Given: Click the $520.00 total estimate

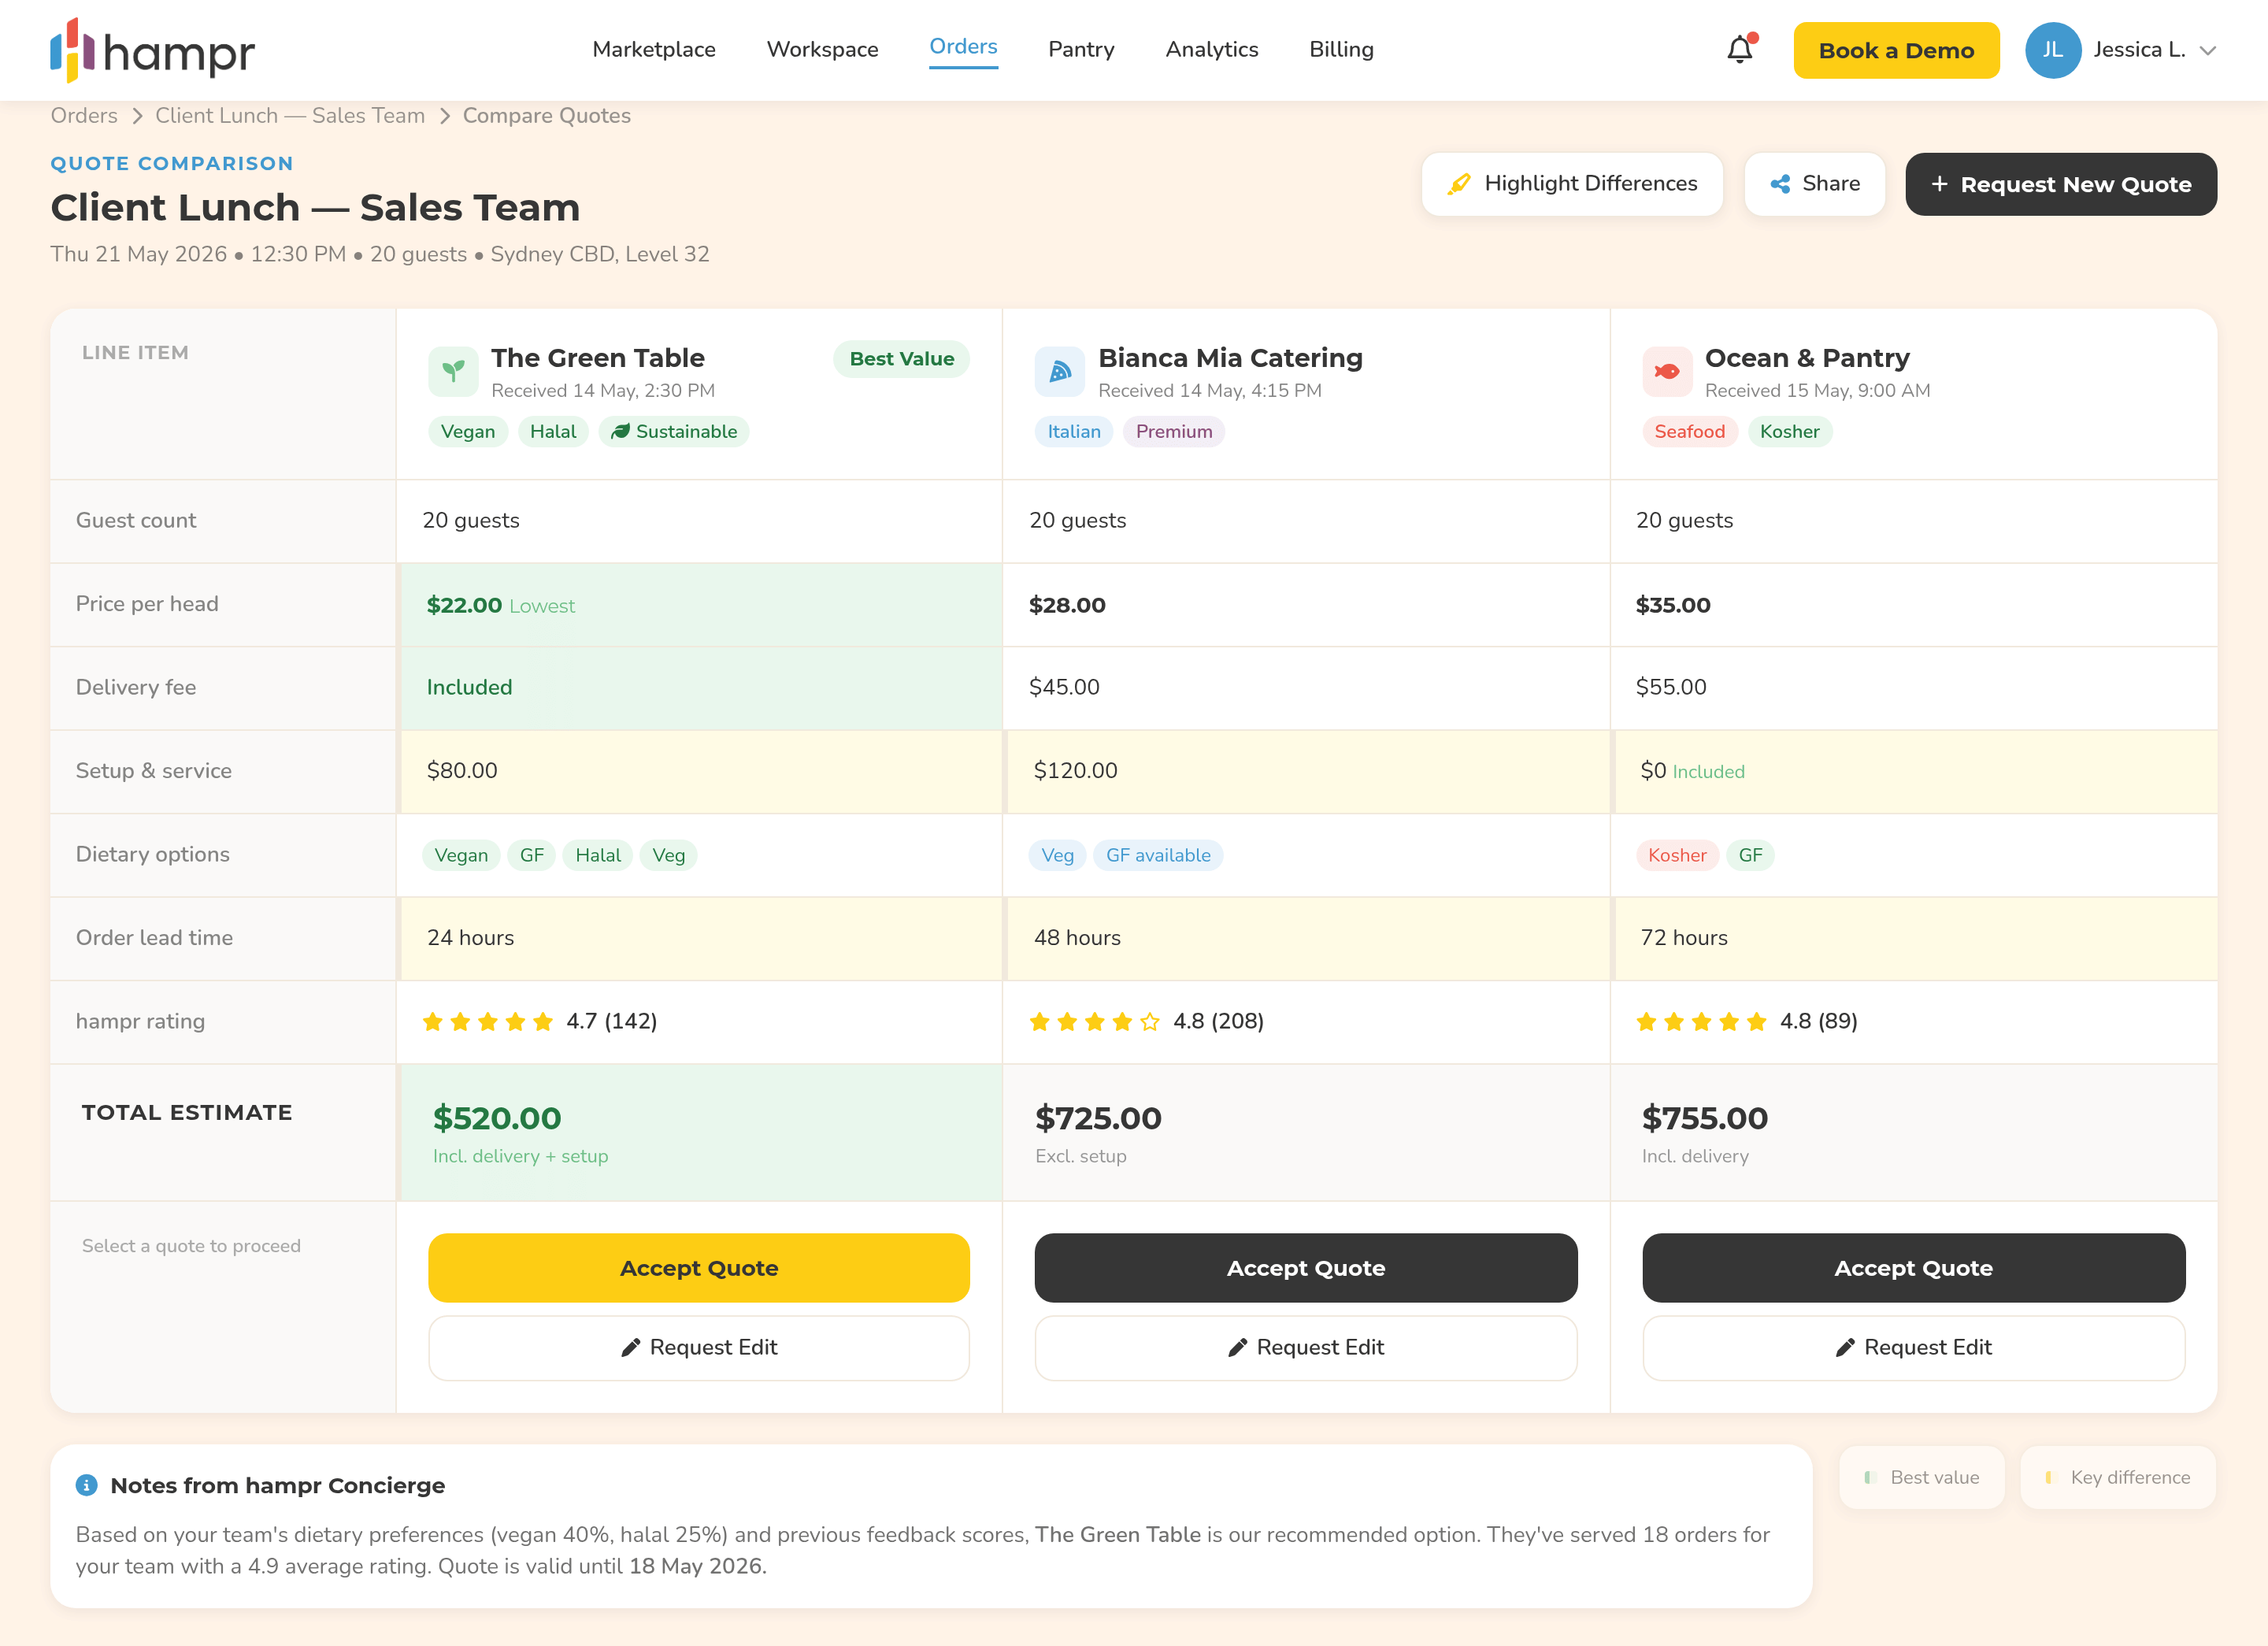Looking at the screenshot, I should [497, 1118].
